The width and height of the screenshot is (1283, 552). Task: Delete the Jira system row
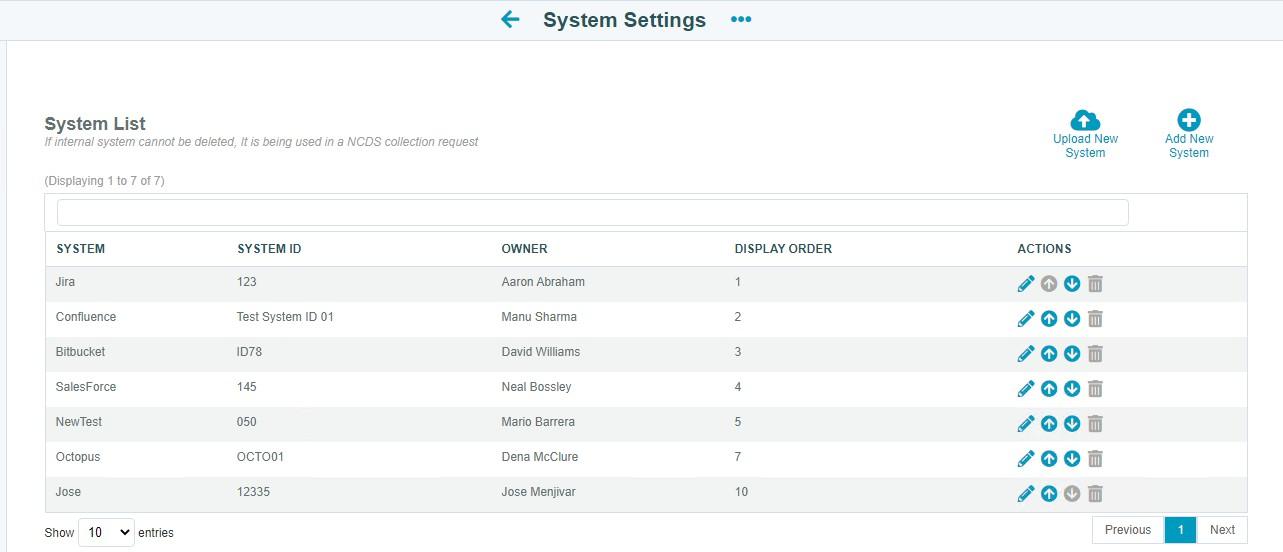(1095, 284)
